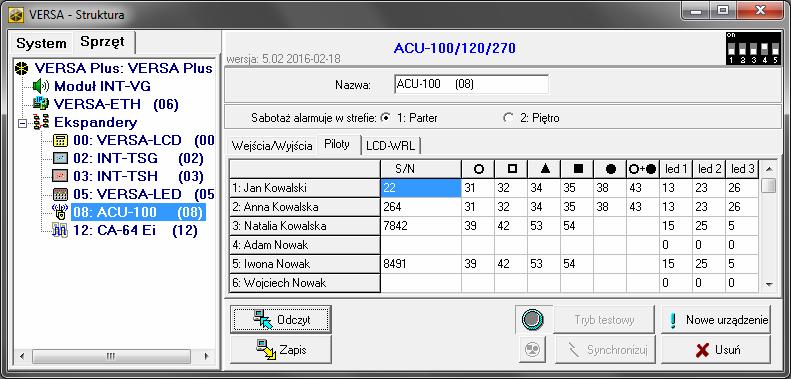Image resolution: width=791 pixels, height=379 pixels.
Task: Click the 08: ACU-100 wireless controller icon
Action: click(x=61, y=212)
